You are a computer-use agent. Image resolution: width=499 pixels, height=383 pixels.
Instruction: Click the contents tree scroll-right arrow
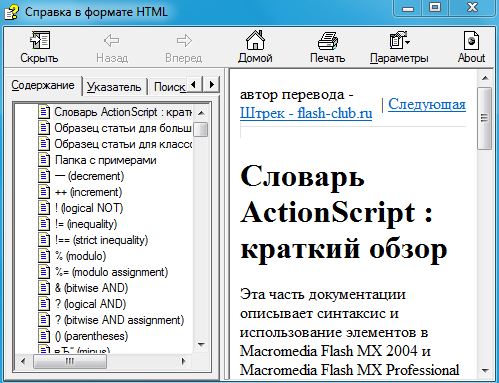point(183,361)
